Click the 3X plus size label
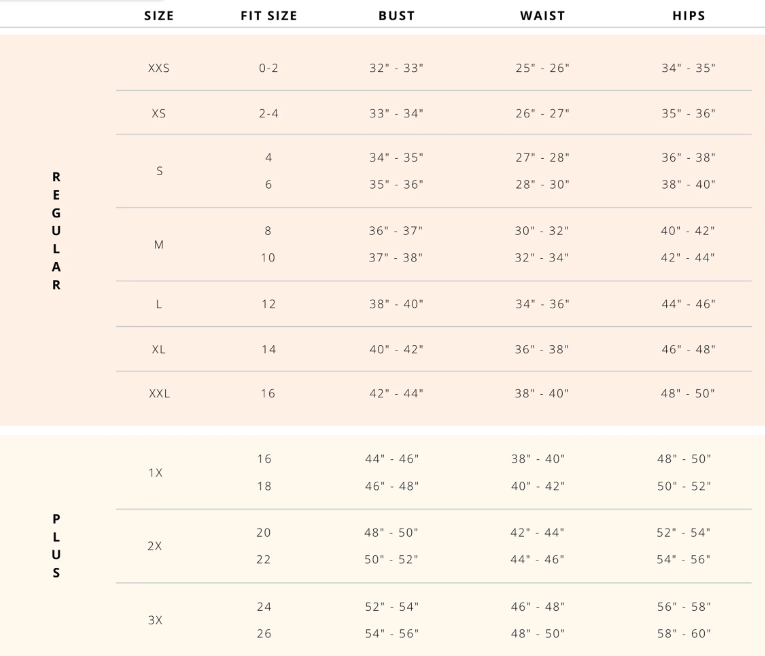This screenshot has height=656, width=765. [155, 620]
